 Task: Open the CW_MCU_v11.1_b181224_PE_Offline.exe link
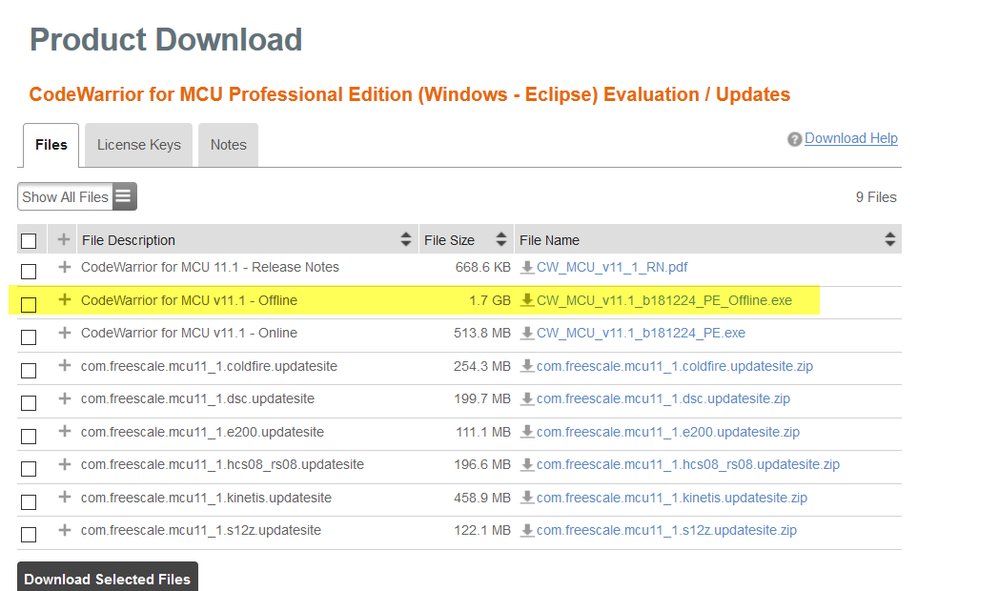pos(664,301)
